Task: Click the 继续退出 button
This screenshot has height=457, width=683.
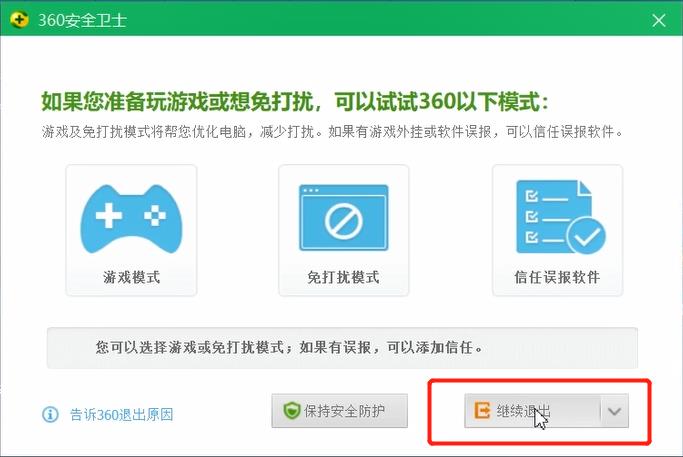Action: click(x=532, y=411)
